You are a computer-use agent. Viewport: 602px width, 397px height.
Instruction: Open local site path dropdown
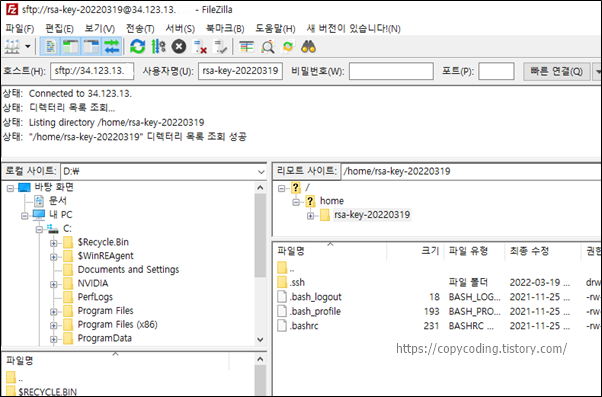[x=261, y=172]
